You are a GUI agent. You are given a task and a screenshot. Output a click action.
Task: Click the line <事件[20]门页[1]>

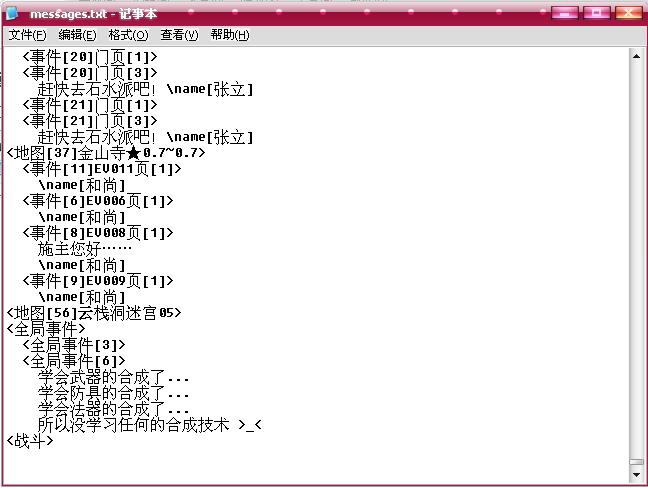coord(90,57)
